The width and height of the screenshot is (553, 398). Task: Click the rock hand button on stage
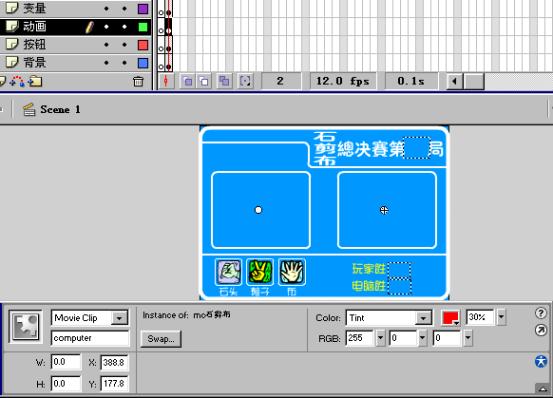pyautogui.click(x=229, y=272)
